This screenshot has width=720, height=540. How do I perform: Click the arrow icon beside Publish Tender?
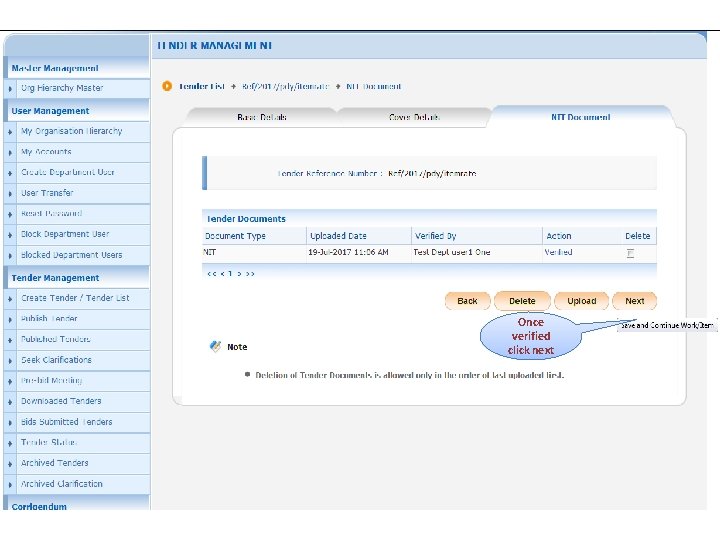coord(10,320)
